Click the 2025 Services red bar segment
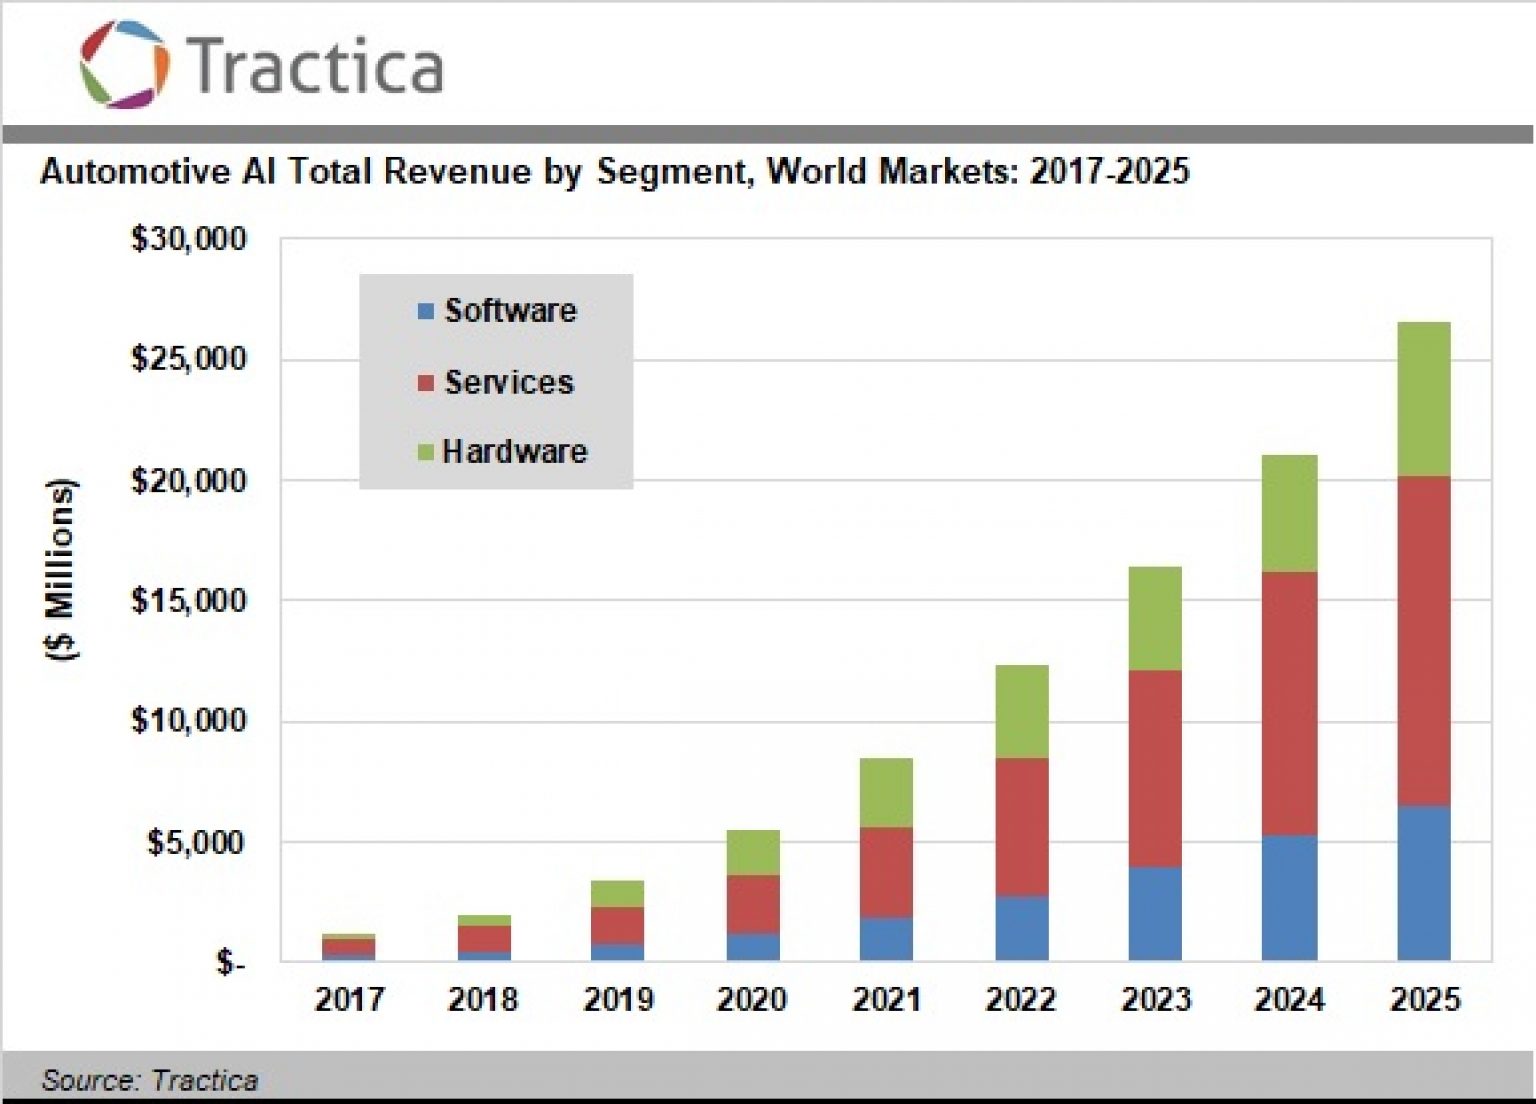The image size is (1536, 1104). (1423, 640)
